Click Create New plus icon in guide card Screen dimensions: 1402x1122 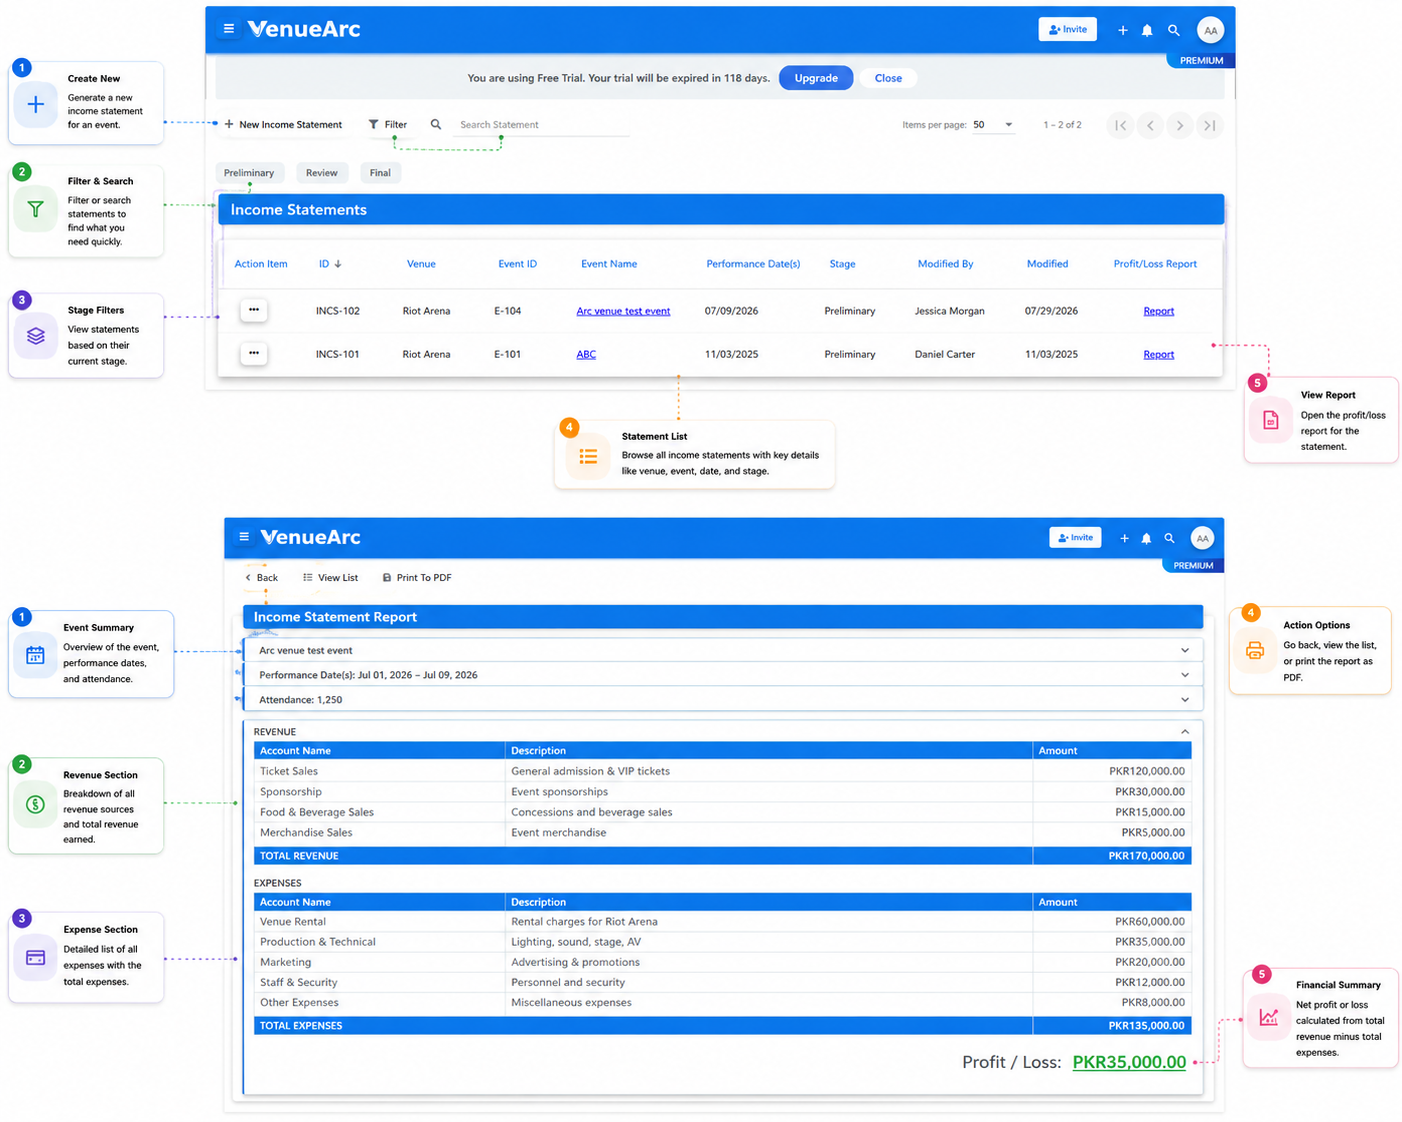click(x=36, y=104)
